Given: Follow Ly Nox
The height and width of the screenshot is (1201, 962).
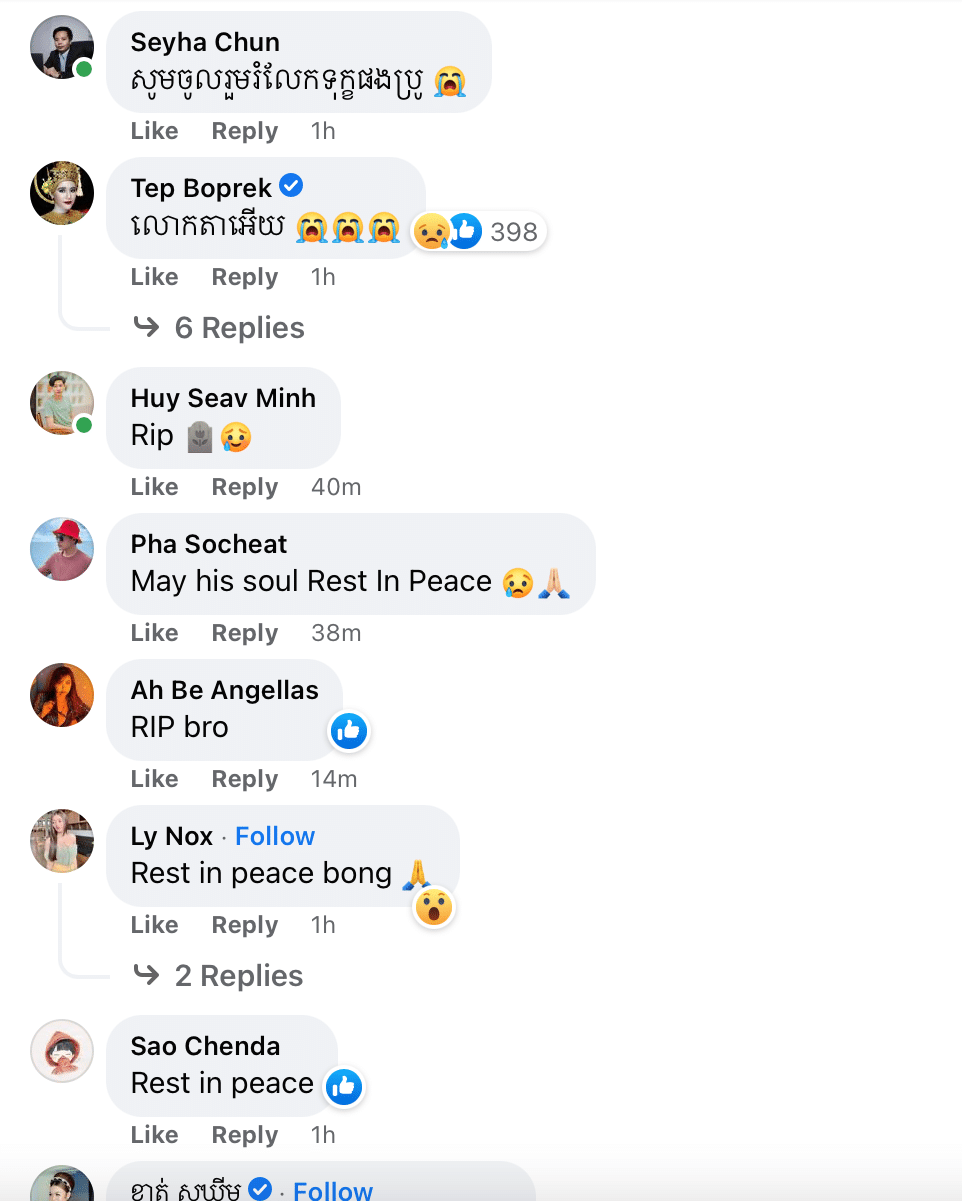Looking at the screenshot, I should point(275,836).
